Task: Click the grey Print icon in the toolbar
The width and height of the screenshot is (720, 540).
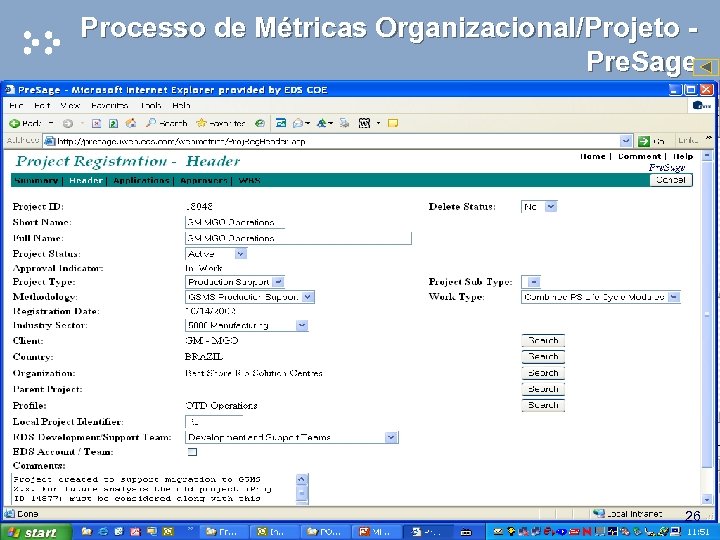Action: pos(344,123)
